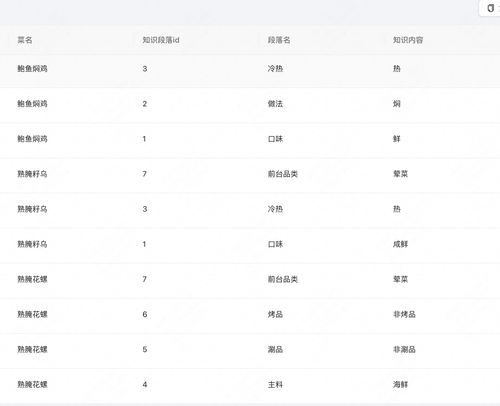Screen dimensions: 500x406
Task: Select the 做法 cell in the 鲍鱼焖鸡 row
Action: tap(275, 104)
